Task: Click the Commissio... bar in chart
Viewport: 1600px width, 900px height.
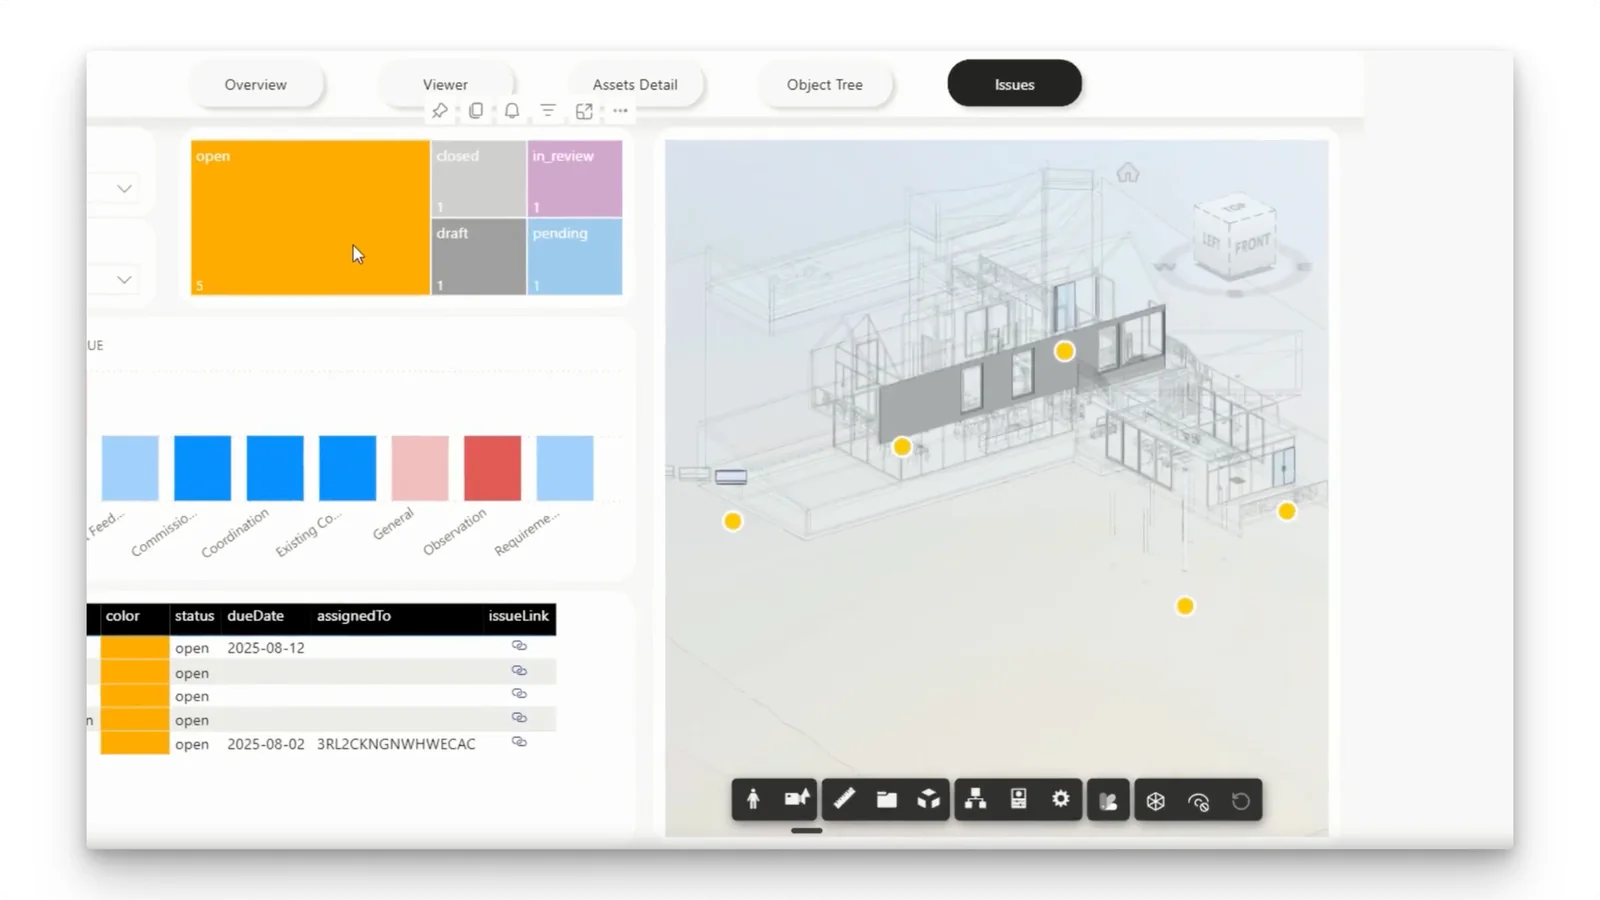Action: [202, 468]
